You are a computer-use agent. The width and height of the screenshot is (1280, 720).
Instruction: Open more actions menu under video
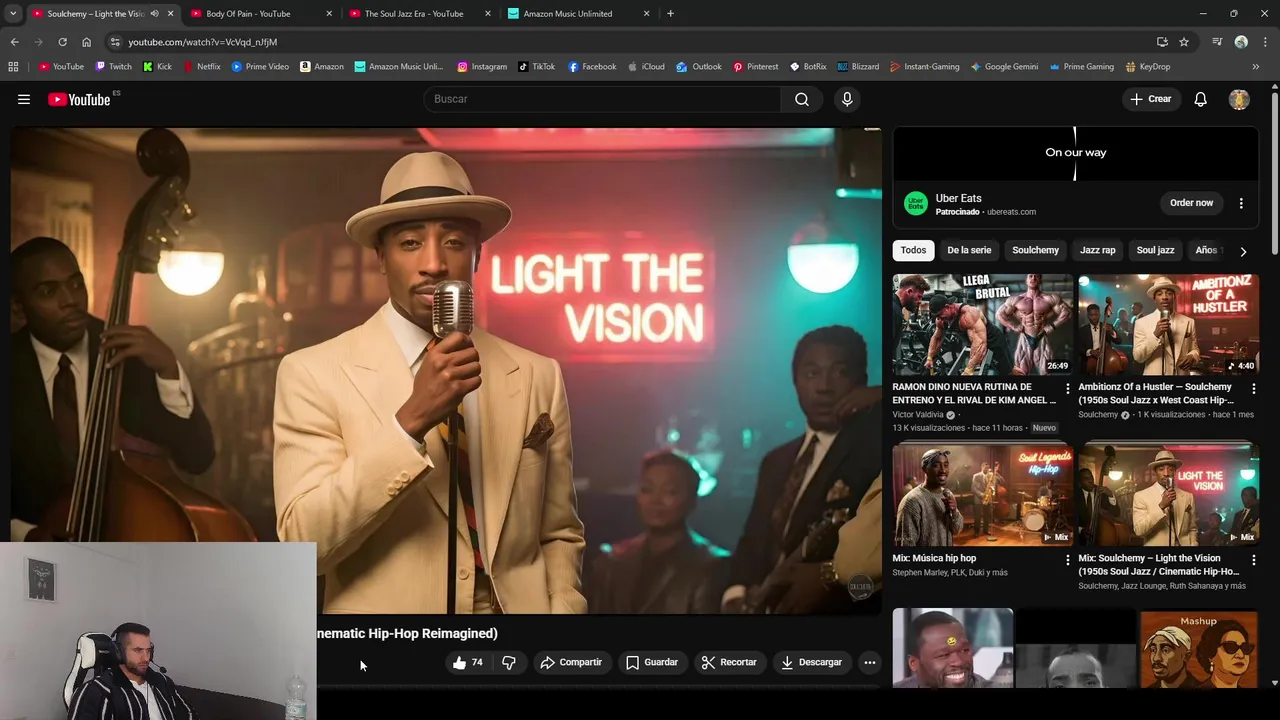pyautogui.click(x=869, y=662)
